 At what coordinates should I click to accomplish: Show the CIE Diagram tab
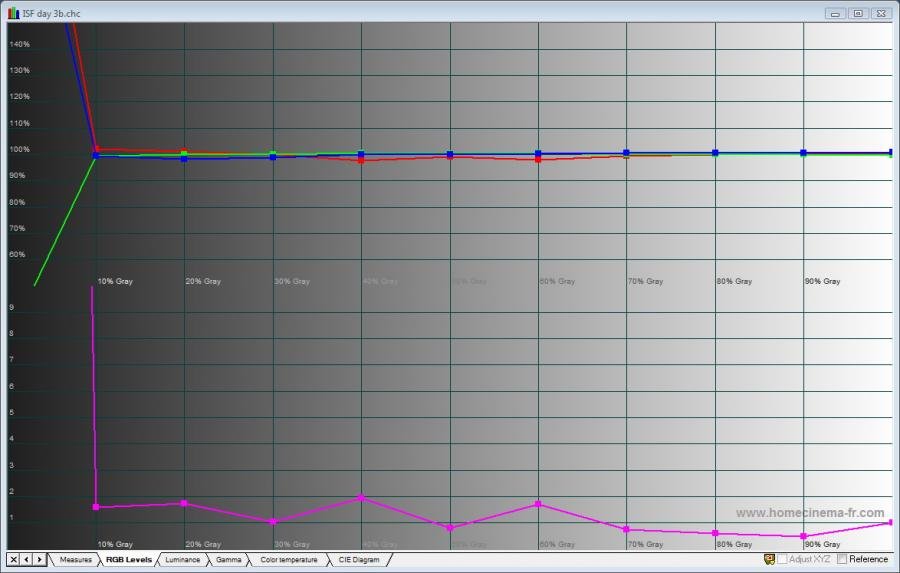click(x=359, y=559)
